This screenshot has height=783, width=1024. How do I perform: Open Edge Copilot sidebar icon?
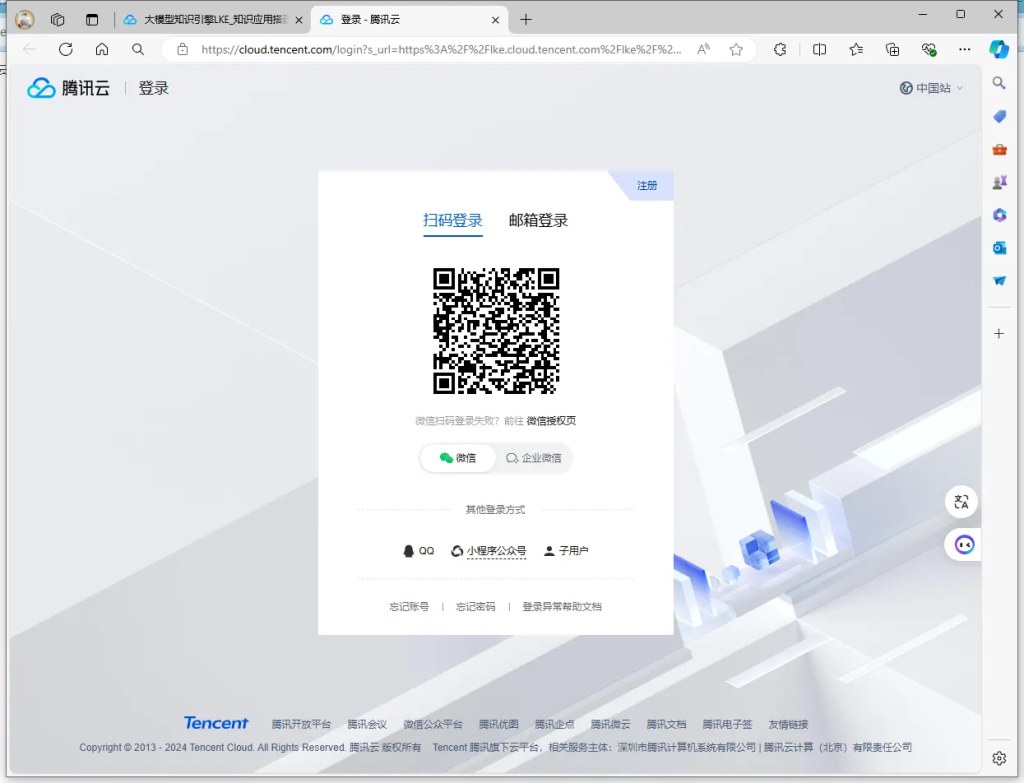pos(998,49)
